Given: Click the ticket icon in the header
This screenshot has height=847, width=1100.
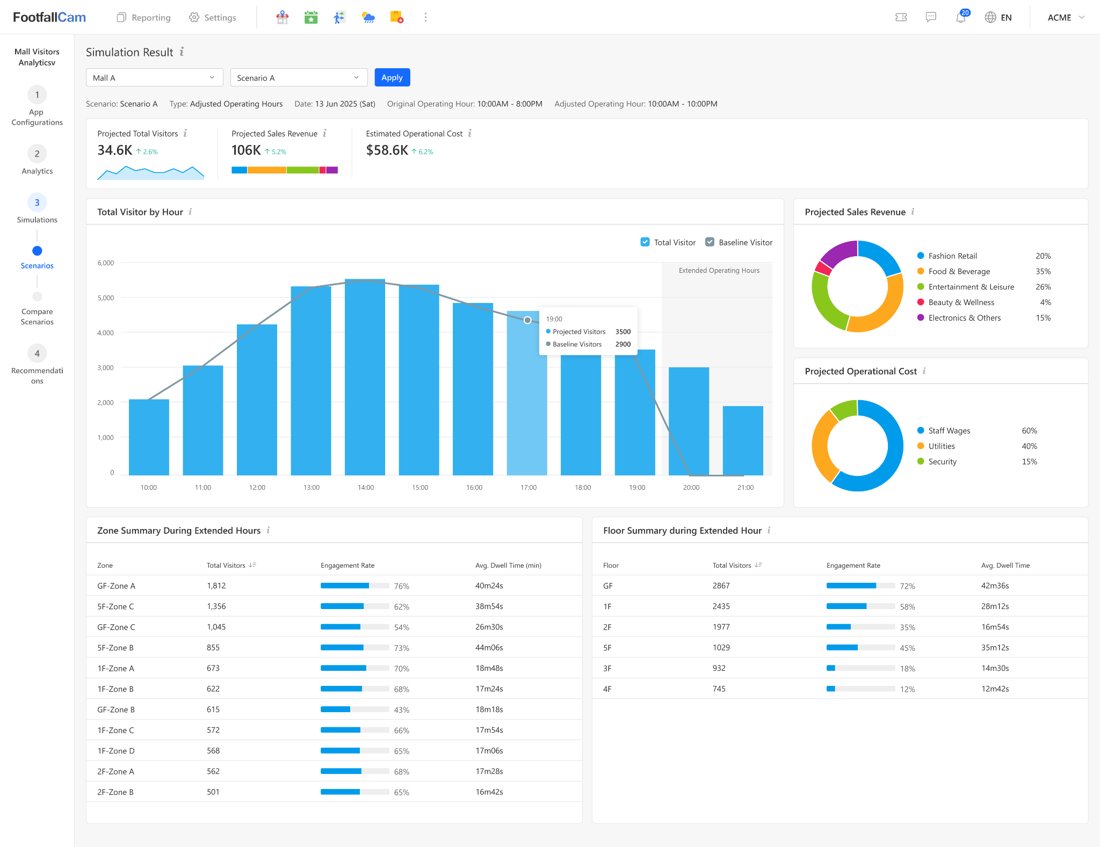Looking at the screenshot, I should click(x=901, y=18).
